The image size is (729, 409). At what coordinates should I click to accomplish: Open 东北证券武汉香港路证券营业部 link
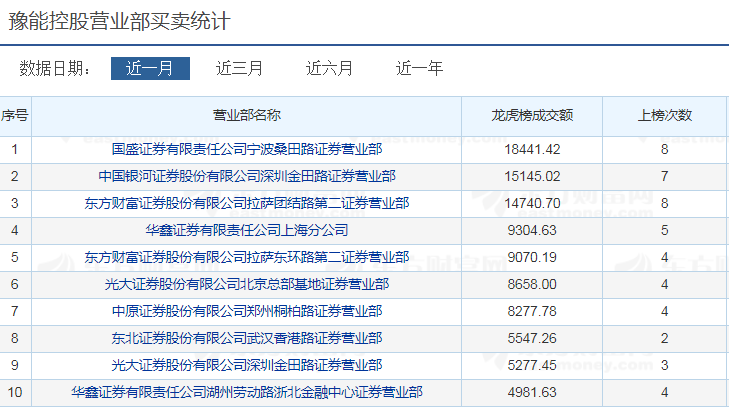247,338
